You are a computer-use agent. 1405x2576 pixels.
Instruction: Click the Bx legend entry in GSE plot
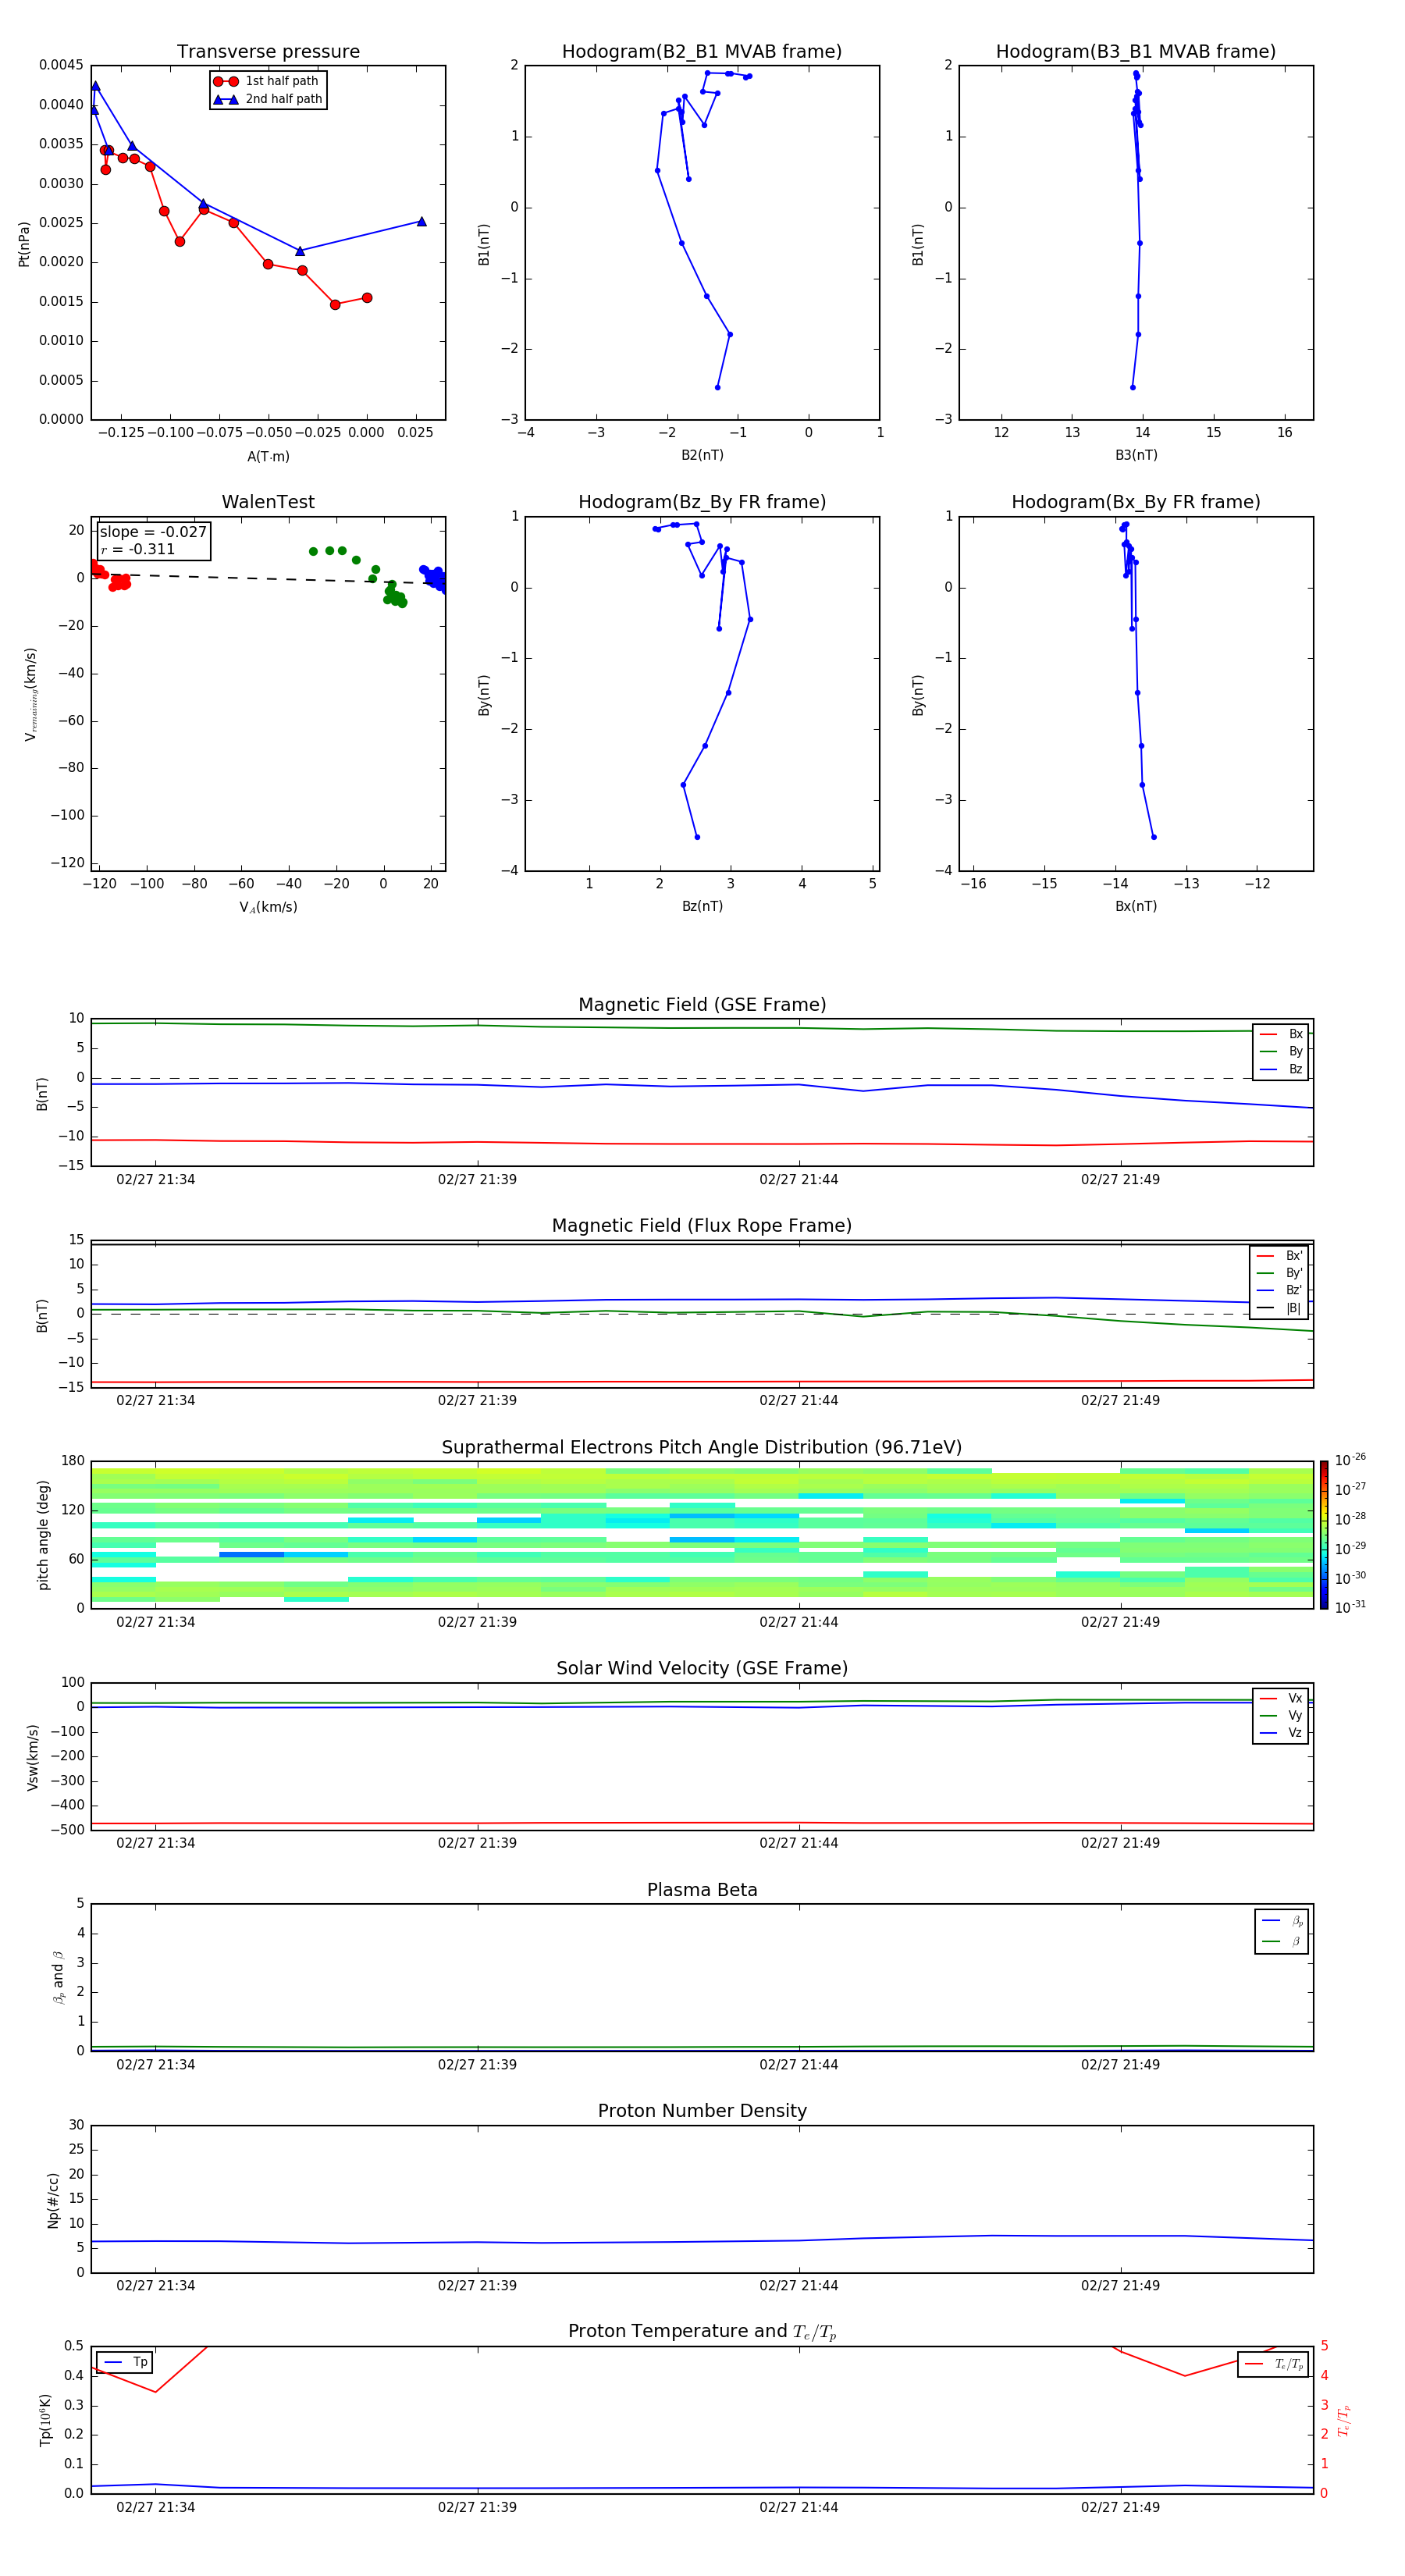point(1281,1034)
